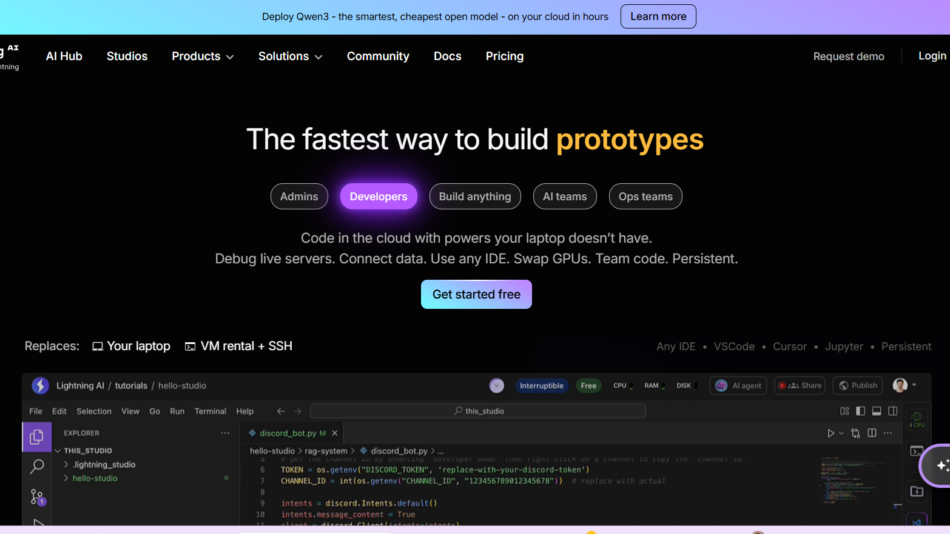Viewport: 950px width, 534px height.
Task: Click the split editor icon
Action: point(872,433)
